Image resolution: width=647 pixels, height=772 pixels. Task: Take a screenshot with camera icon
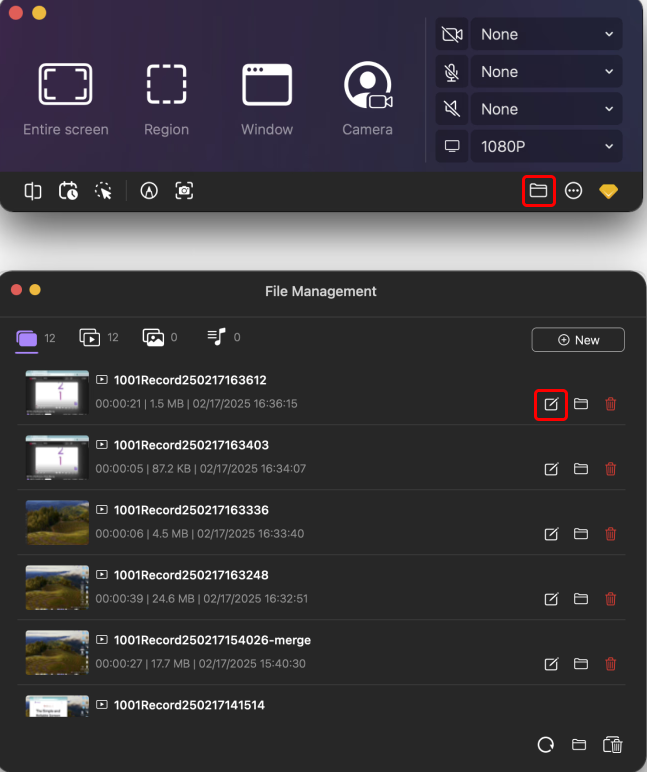click(184, 191)
